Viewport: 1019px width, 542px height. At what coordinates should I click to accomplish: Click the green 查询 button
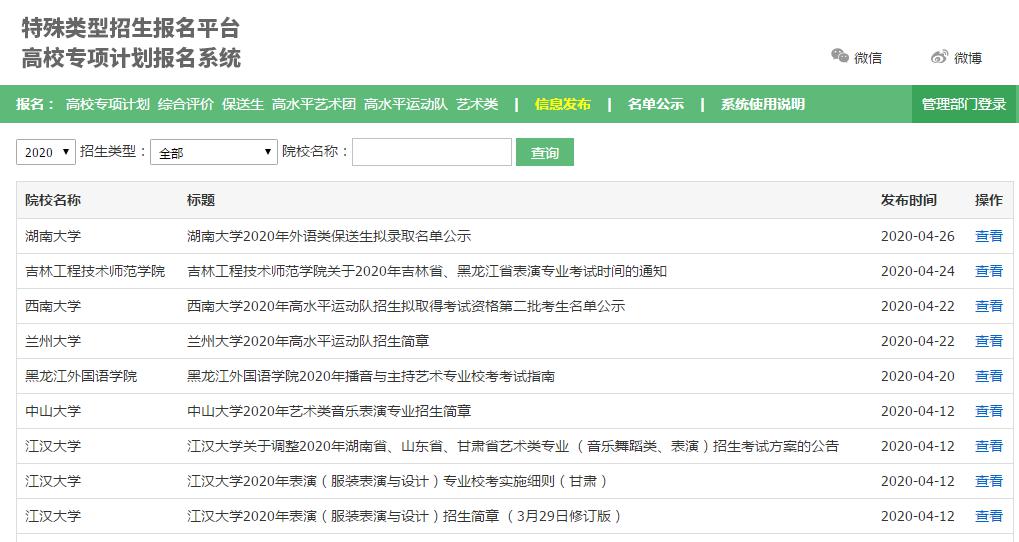[x=545, y=152]
